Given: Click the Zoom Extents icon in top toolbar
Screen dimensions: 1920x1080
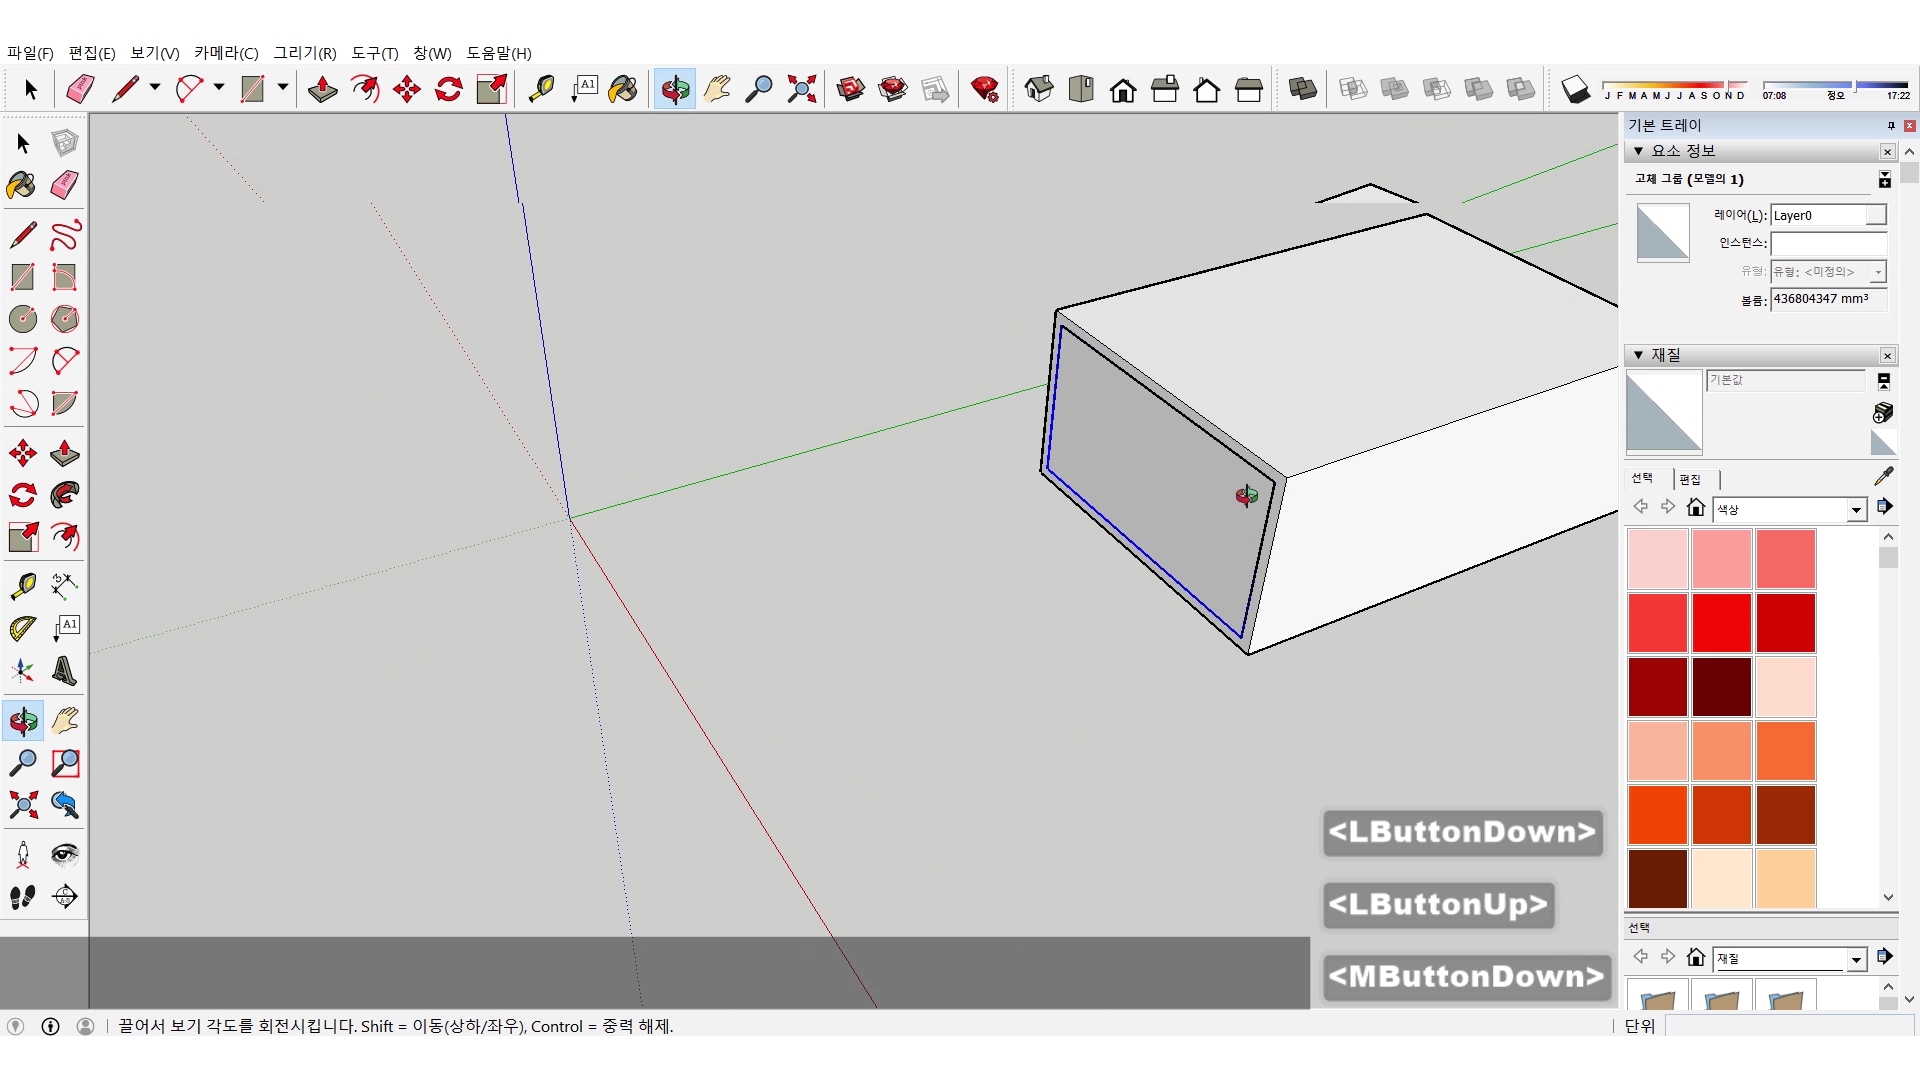Looking at the screenshot, I should pos(801,89).
